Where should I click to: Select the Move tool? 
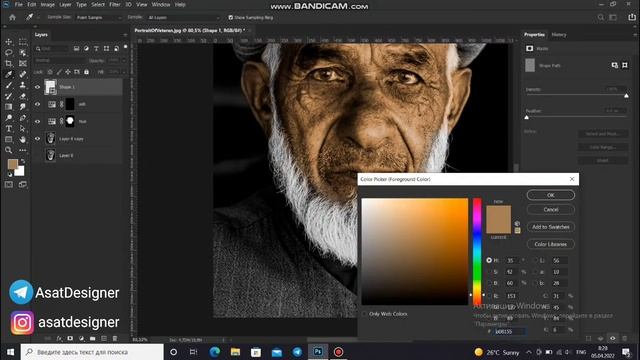(9, 42)
